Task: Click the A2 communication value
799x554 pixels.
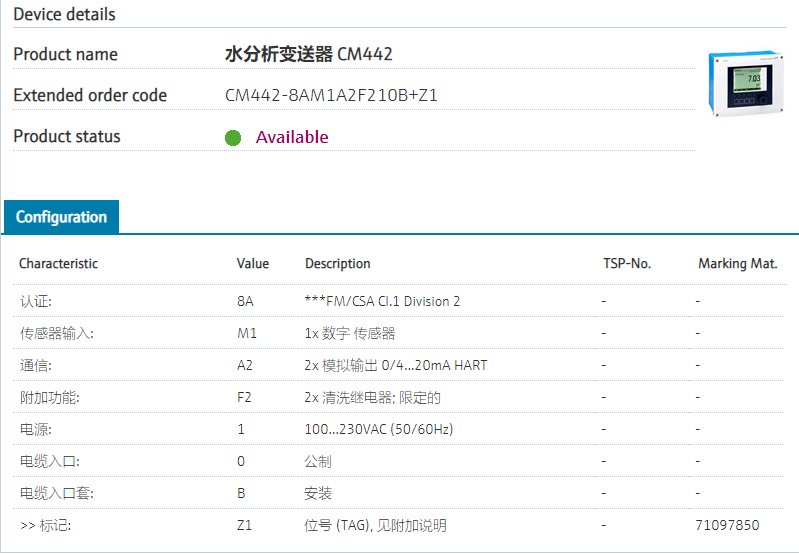Action: [x=245, y=365]
